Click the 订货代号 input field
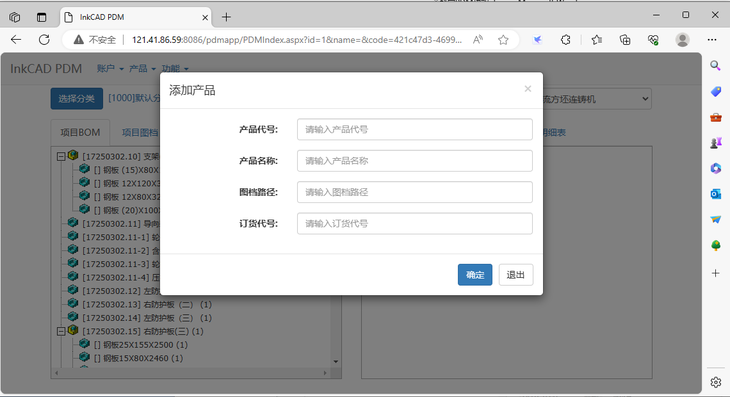Screen dimensions: 730x397 (x=414, y=224)
